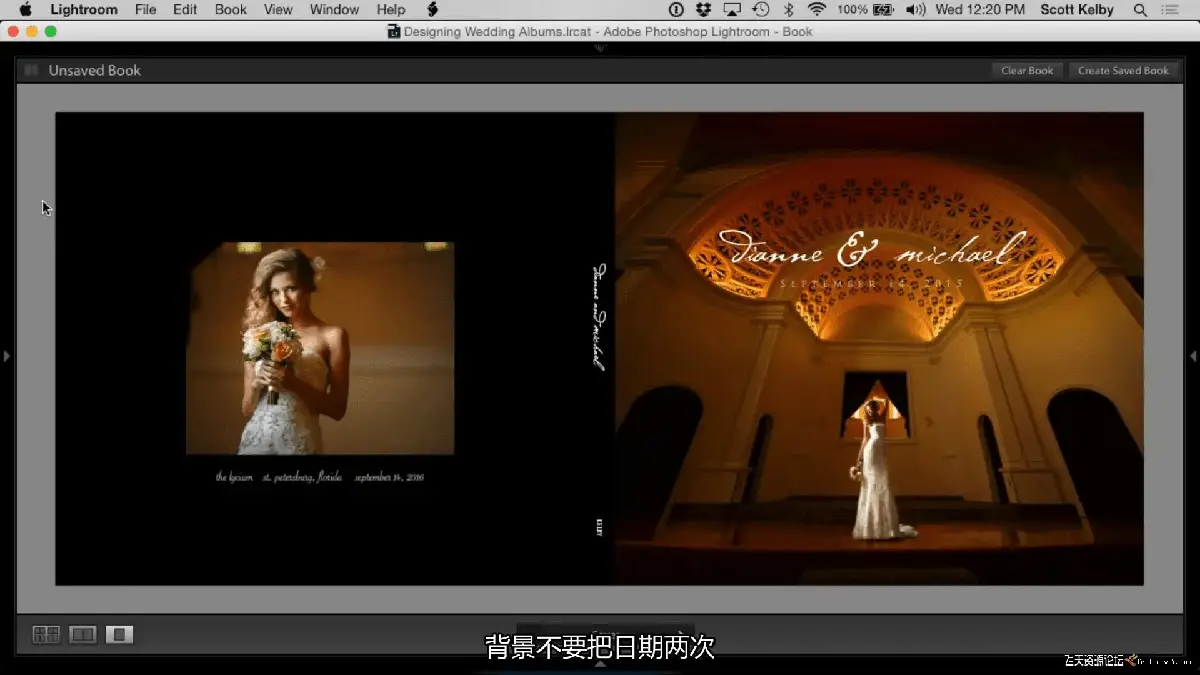Open the Help menu

pos(391,10)
